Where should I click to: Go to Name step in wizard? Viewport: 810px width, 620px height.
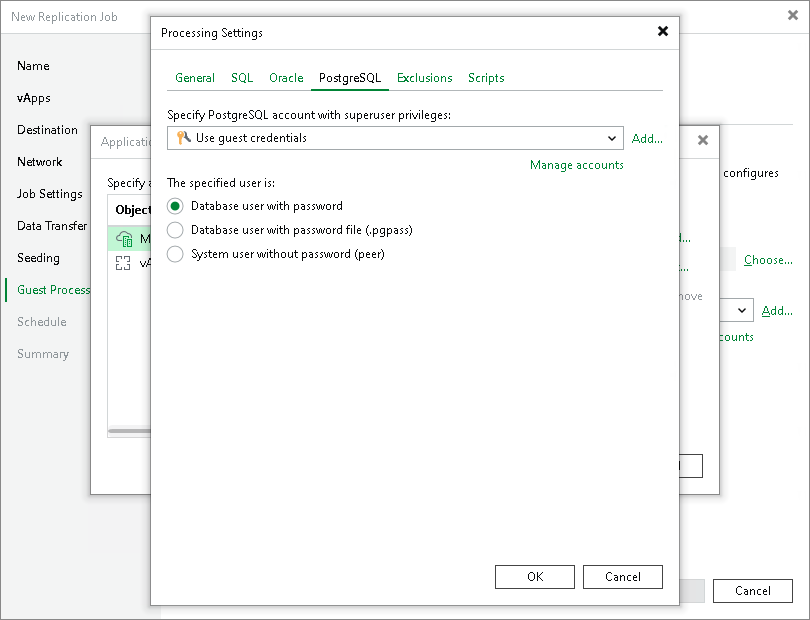coord(33,66)
